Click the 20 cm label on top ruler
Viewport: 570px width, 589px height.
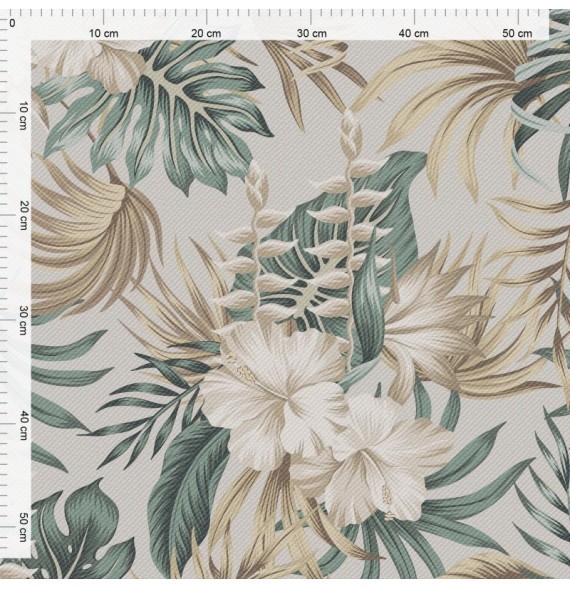click(x=206, y=33)
